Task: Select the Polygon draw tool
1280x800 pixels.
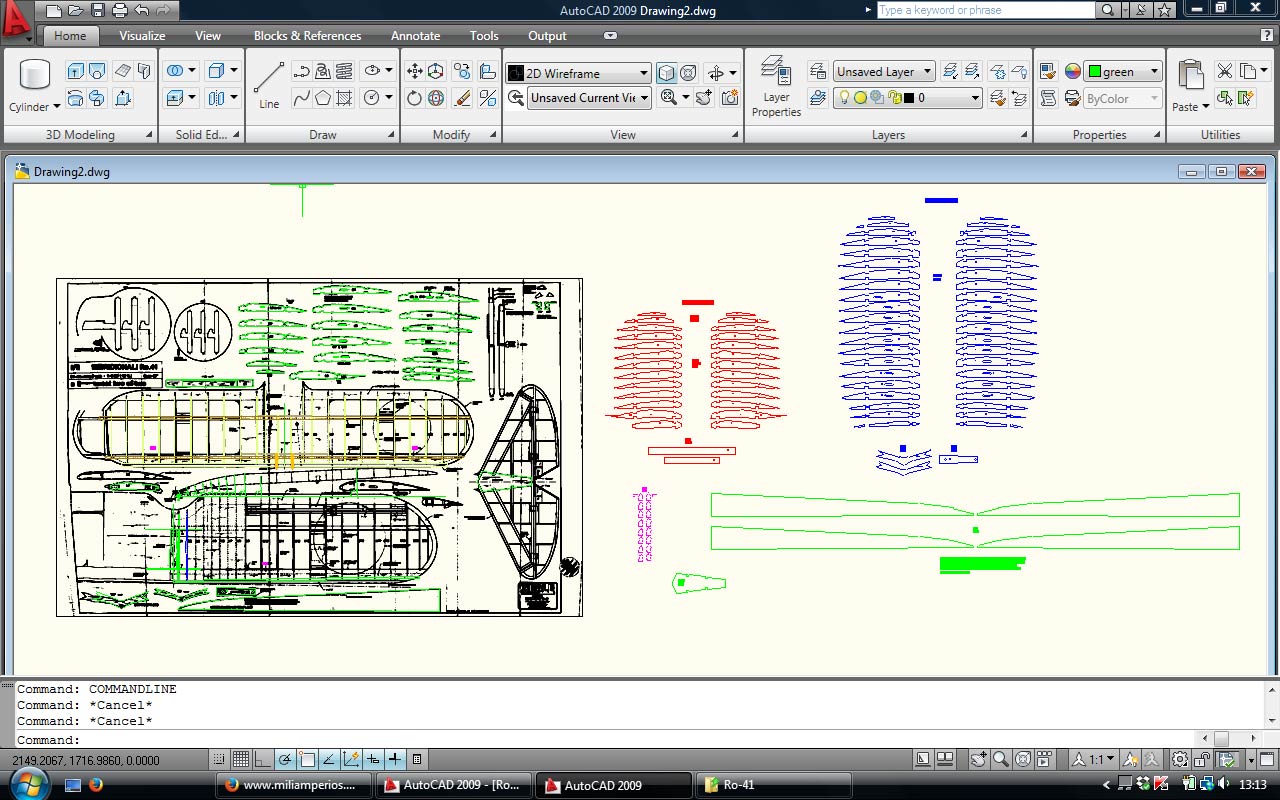Action: 323,98
